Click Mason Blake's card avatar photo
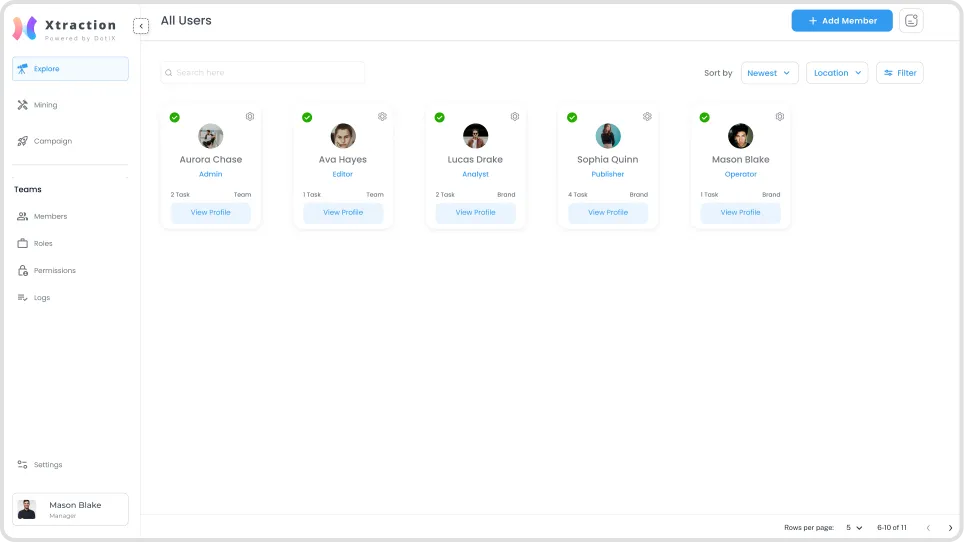Image resolution: width=964 pixels, height=542 pixels. point(741,136)
